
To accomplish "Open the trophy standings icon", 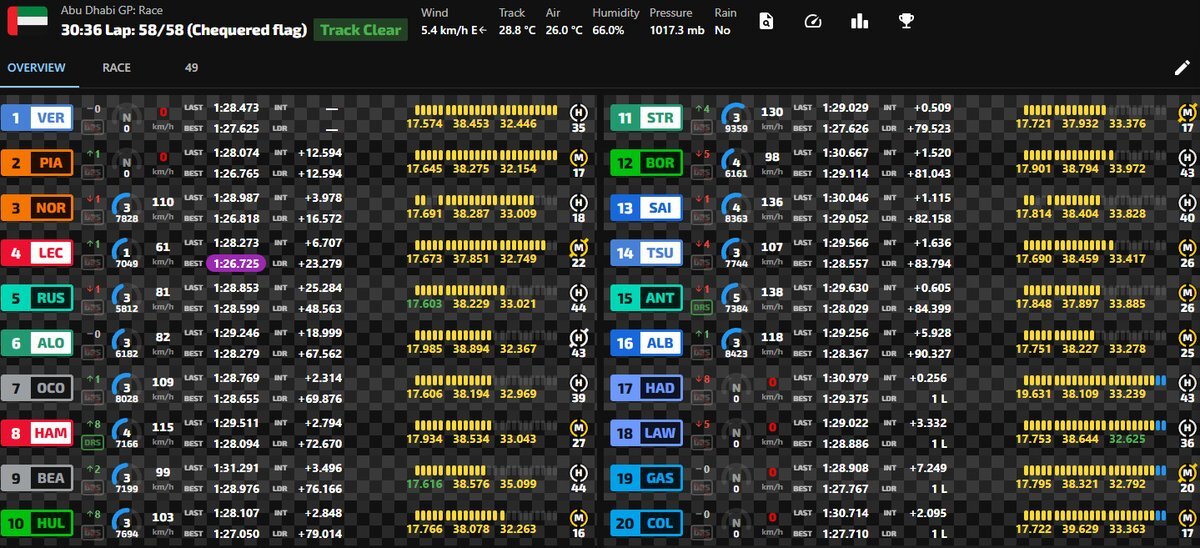I will (906, 21).
